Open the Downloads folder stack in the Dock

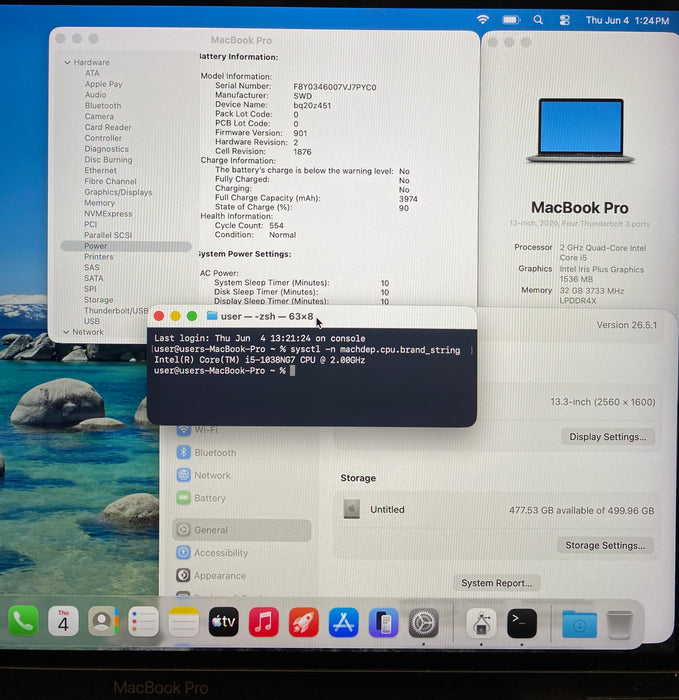579,624
